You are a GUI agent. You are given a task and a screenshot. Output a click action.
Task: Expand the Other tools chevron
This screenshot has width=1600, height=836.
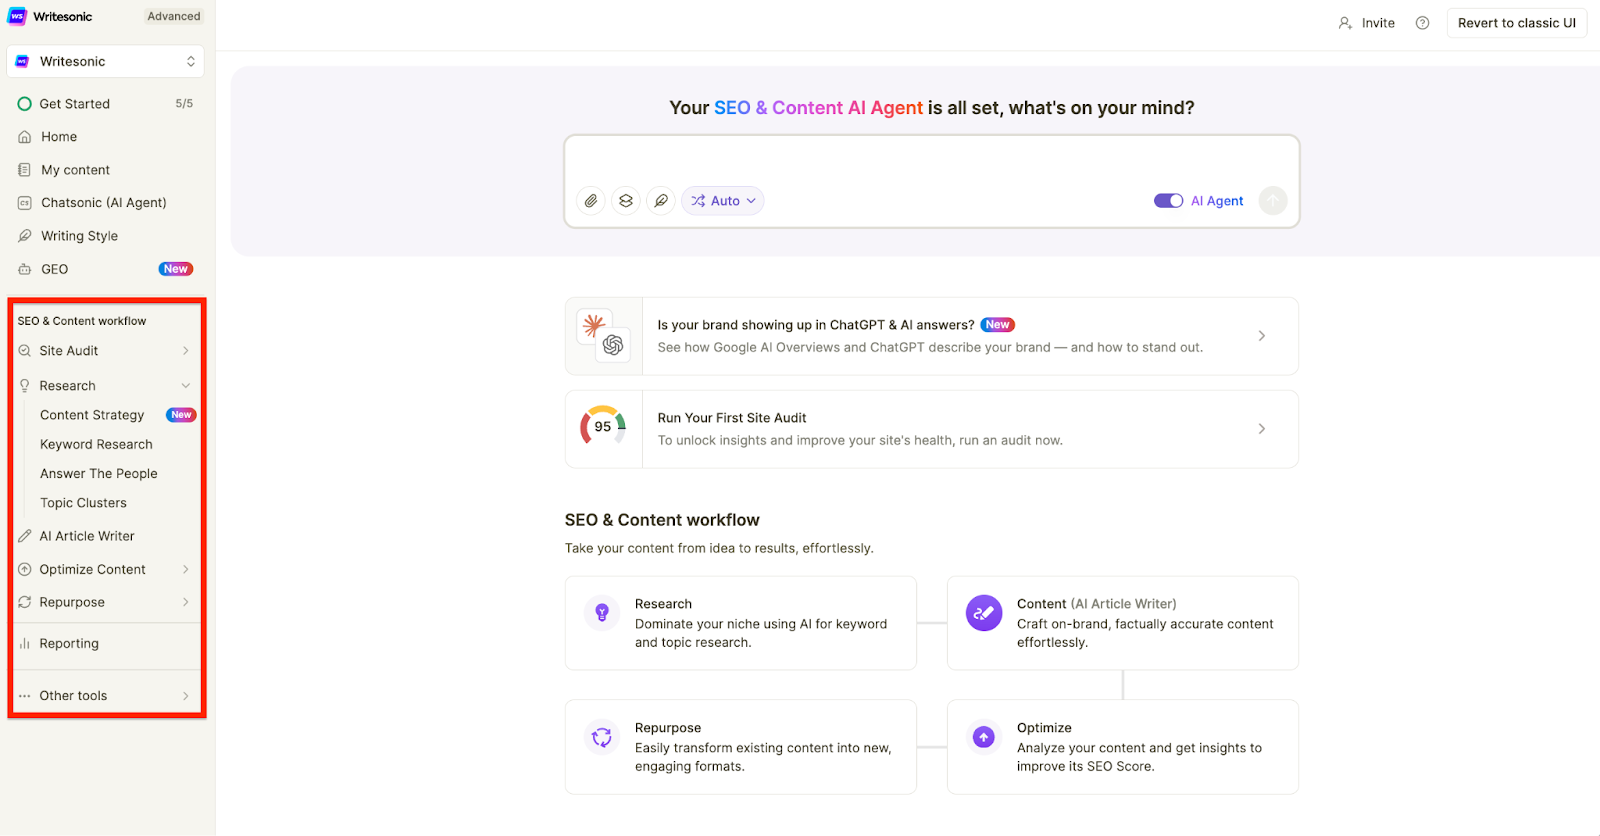(186, 696)
